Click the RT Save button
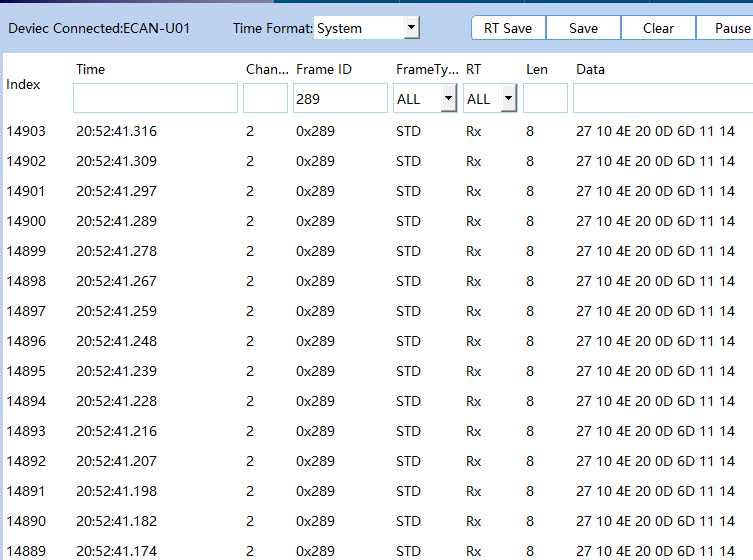 coord(508,28)
